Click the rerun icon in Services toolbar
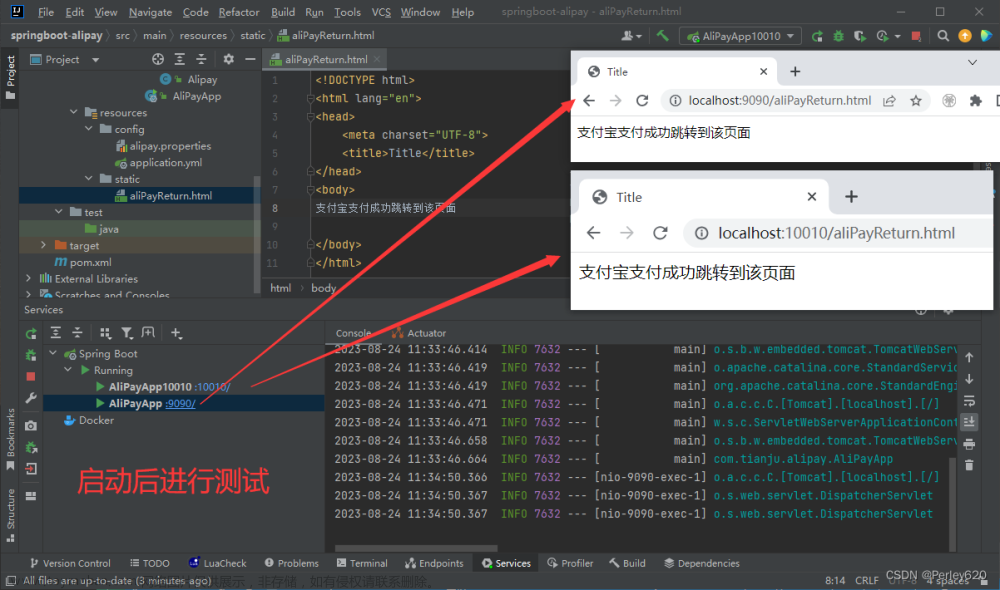The height and width of the screenshot is (590, 1000). (31, 334)
